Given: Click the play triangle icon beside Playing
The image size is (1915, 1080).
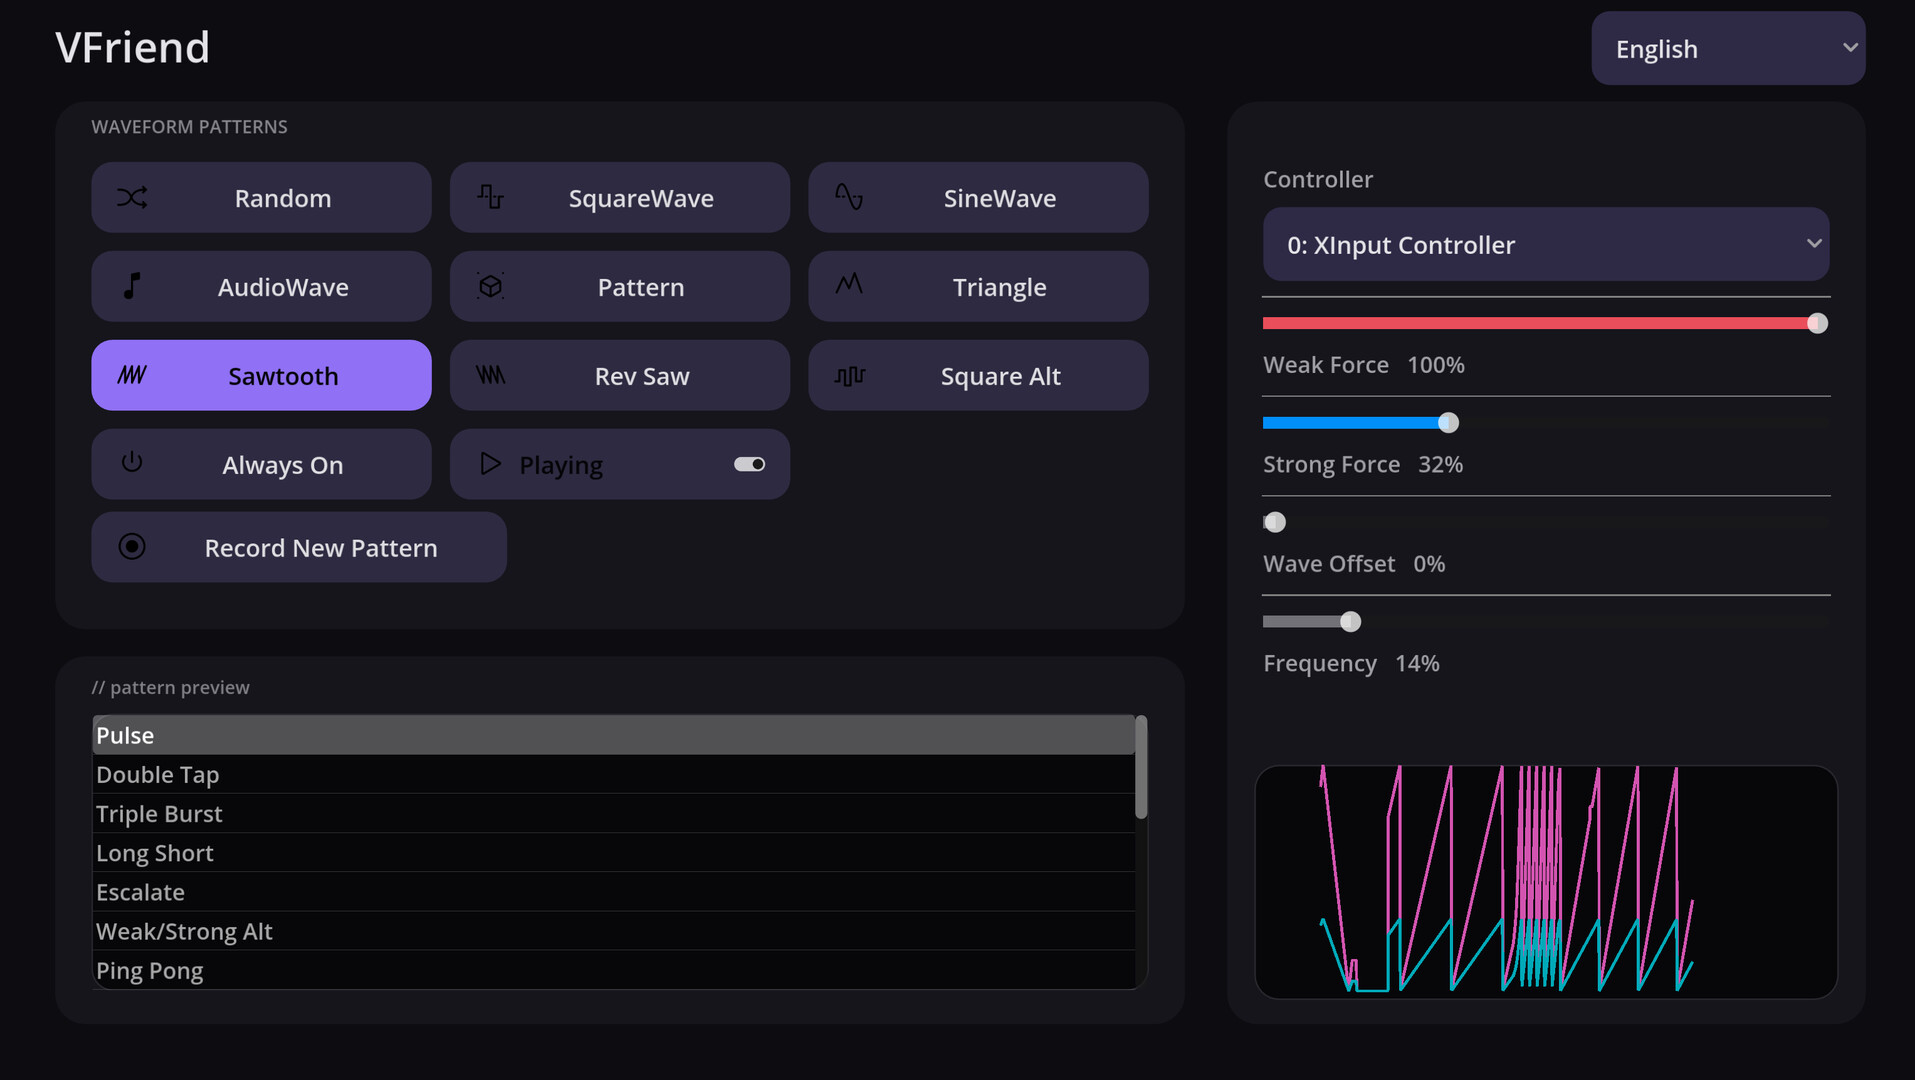Looking at the screenshot, I should point(490,463).
